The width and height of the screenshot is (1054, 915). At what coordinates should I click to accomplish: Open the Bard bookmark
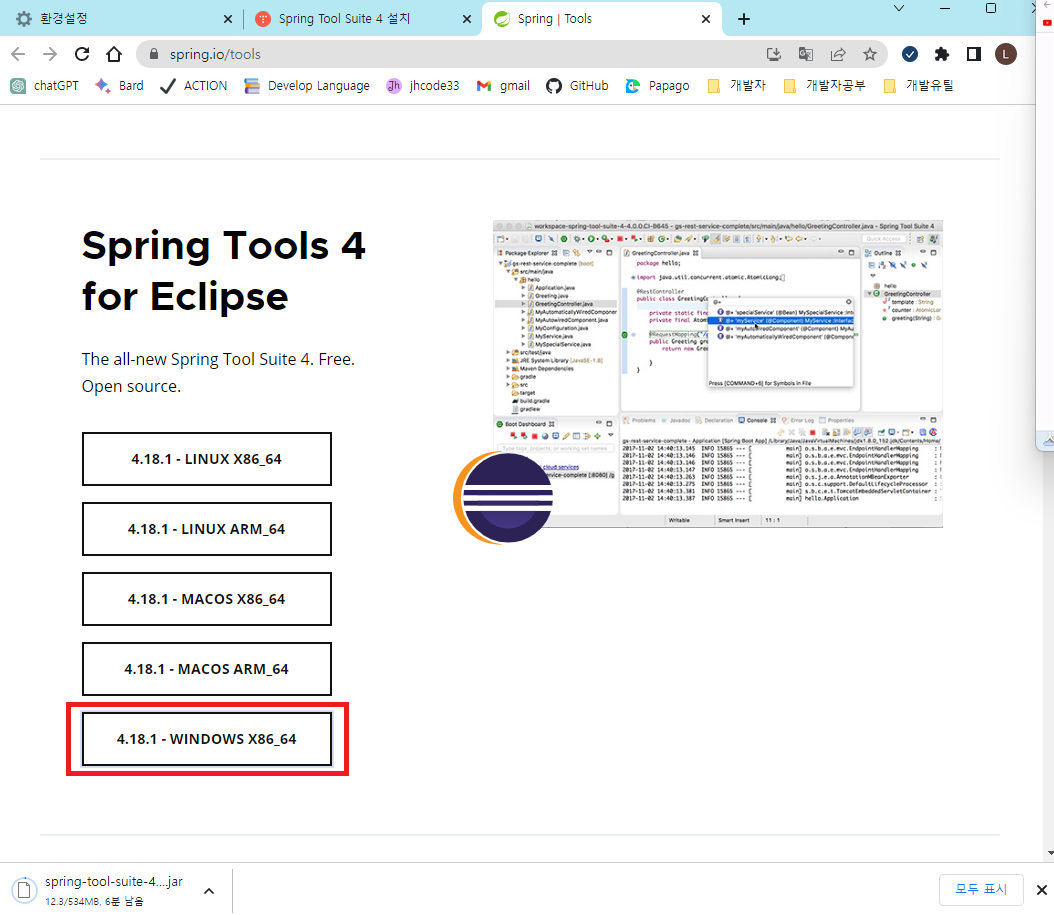pyautogui.click(x=120, y=86)
